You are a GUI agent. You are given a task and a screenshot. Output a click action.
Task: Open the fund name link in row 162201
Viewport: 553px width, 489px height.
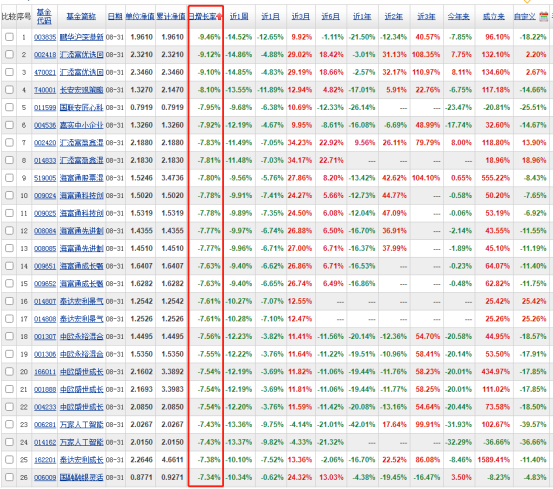[81, 460]
